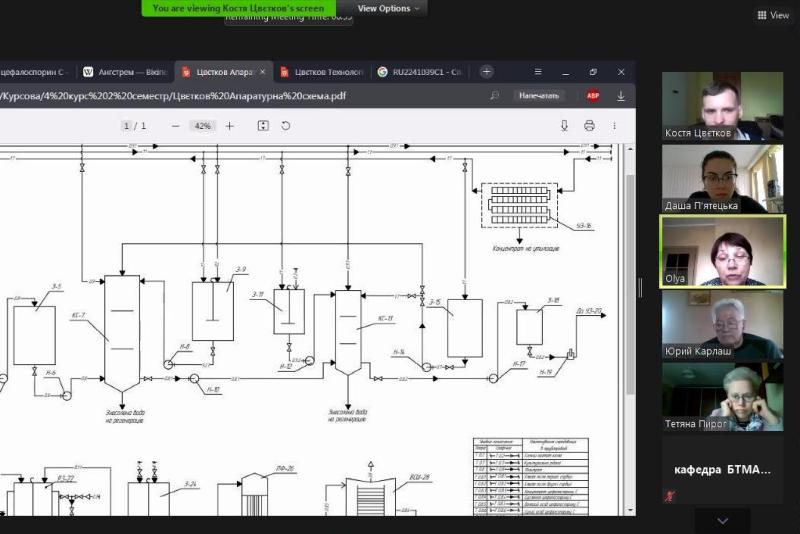Image resolution: width=800 pixels, height=534 pixels.
Task: Rotate the PDF document
Action: [x=286, y=126]
